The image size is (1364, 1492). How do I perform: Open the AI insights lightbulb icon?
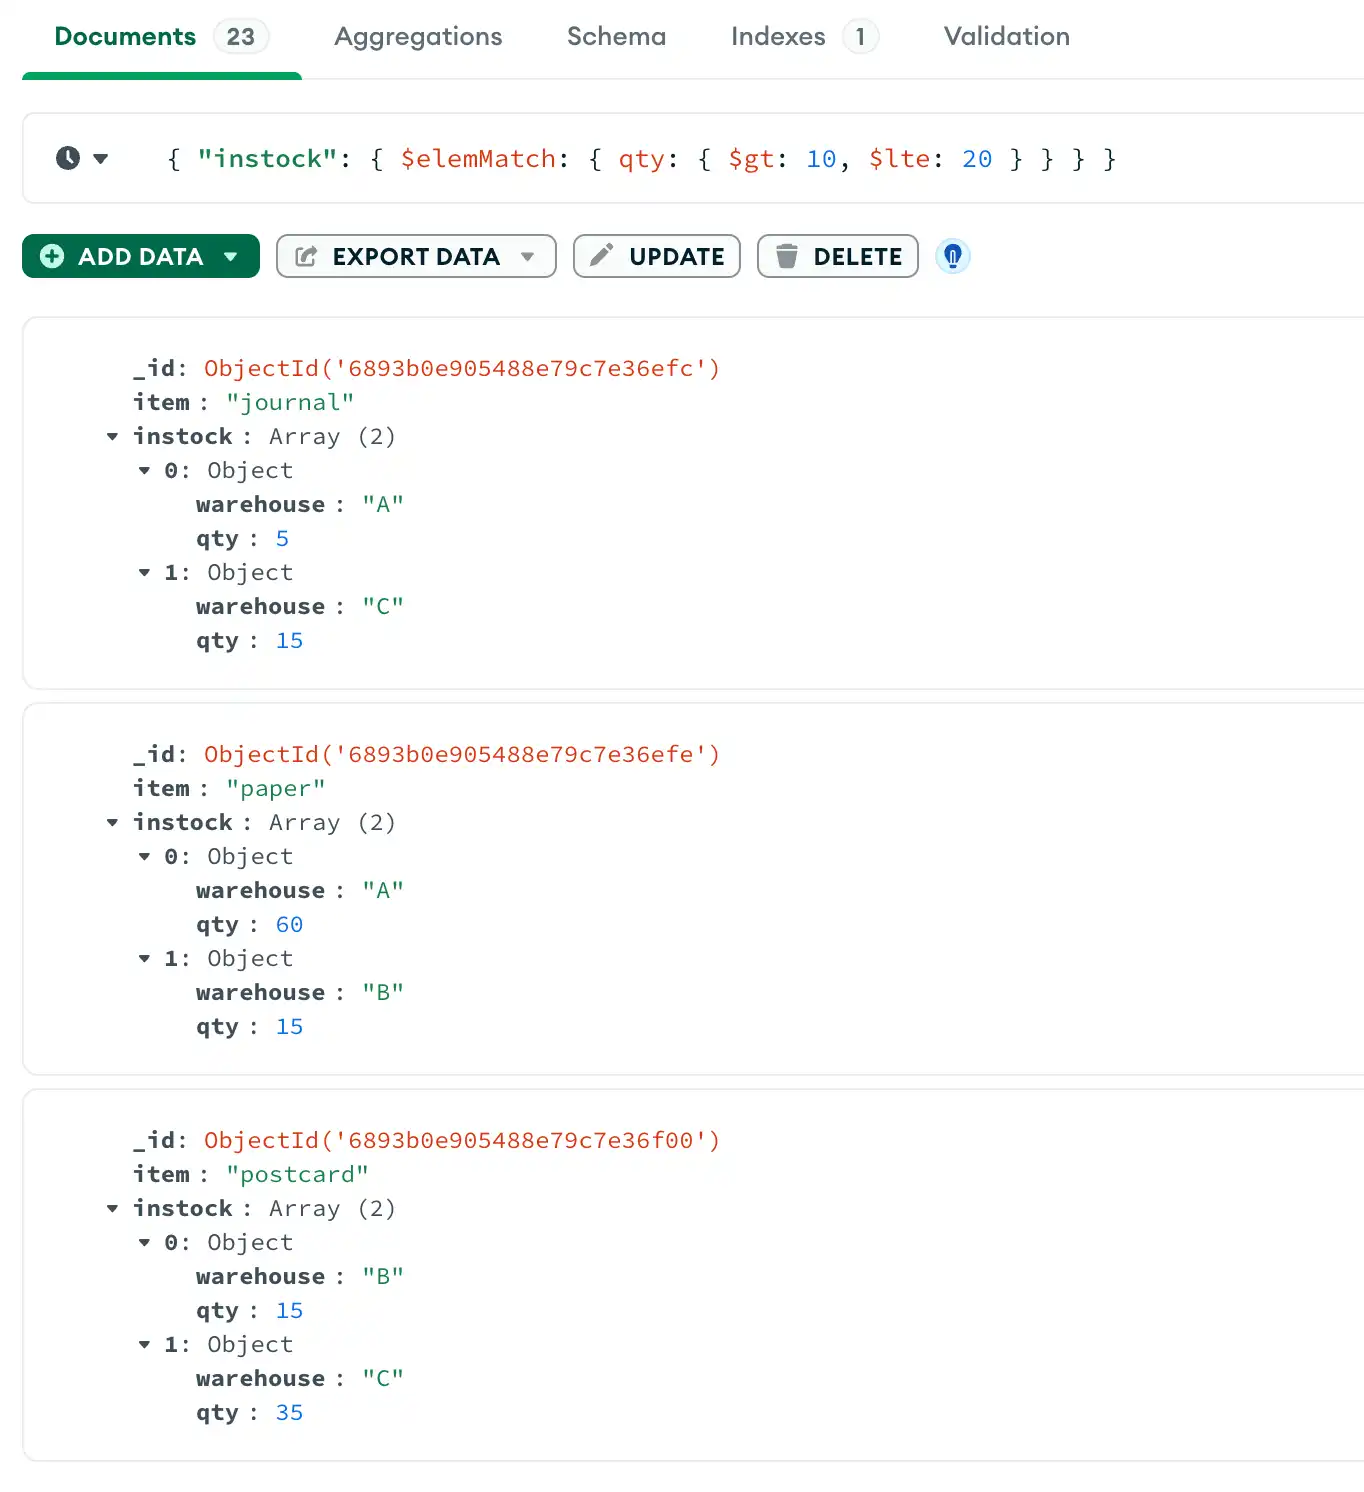click(952, 256)
